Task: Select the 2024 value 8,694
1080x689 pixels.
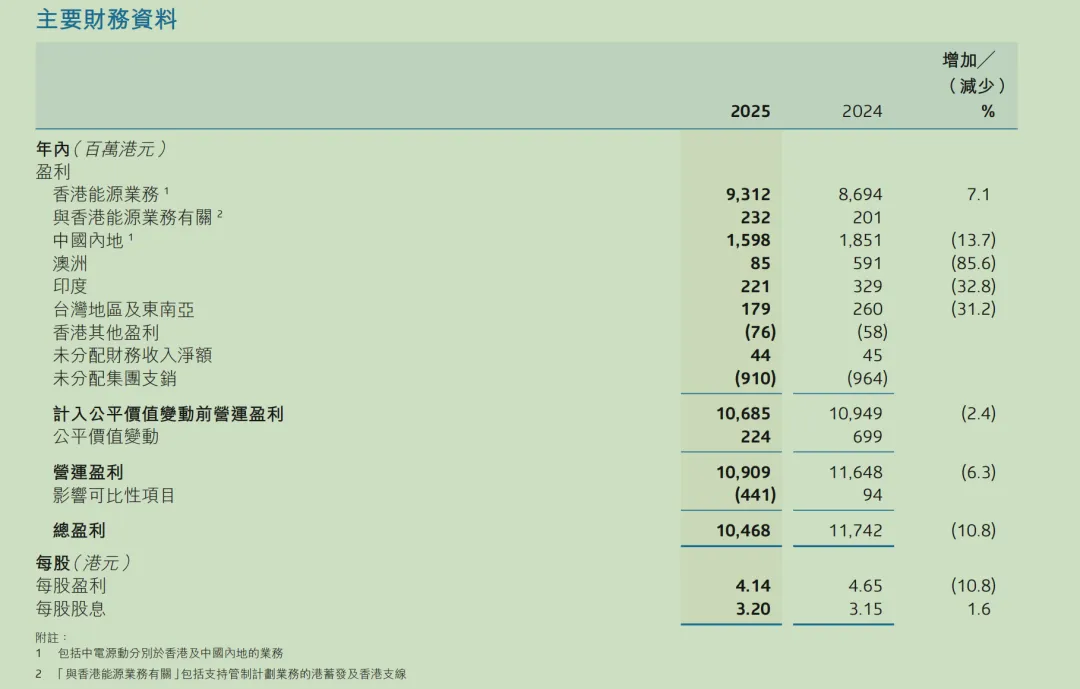Action: click(x=860, y=194)
